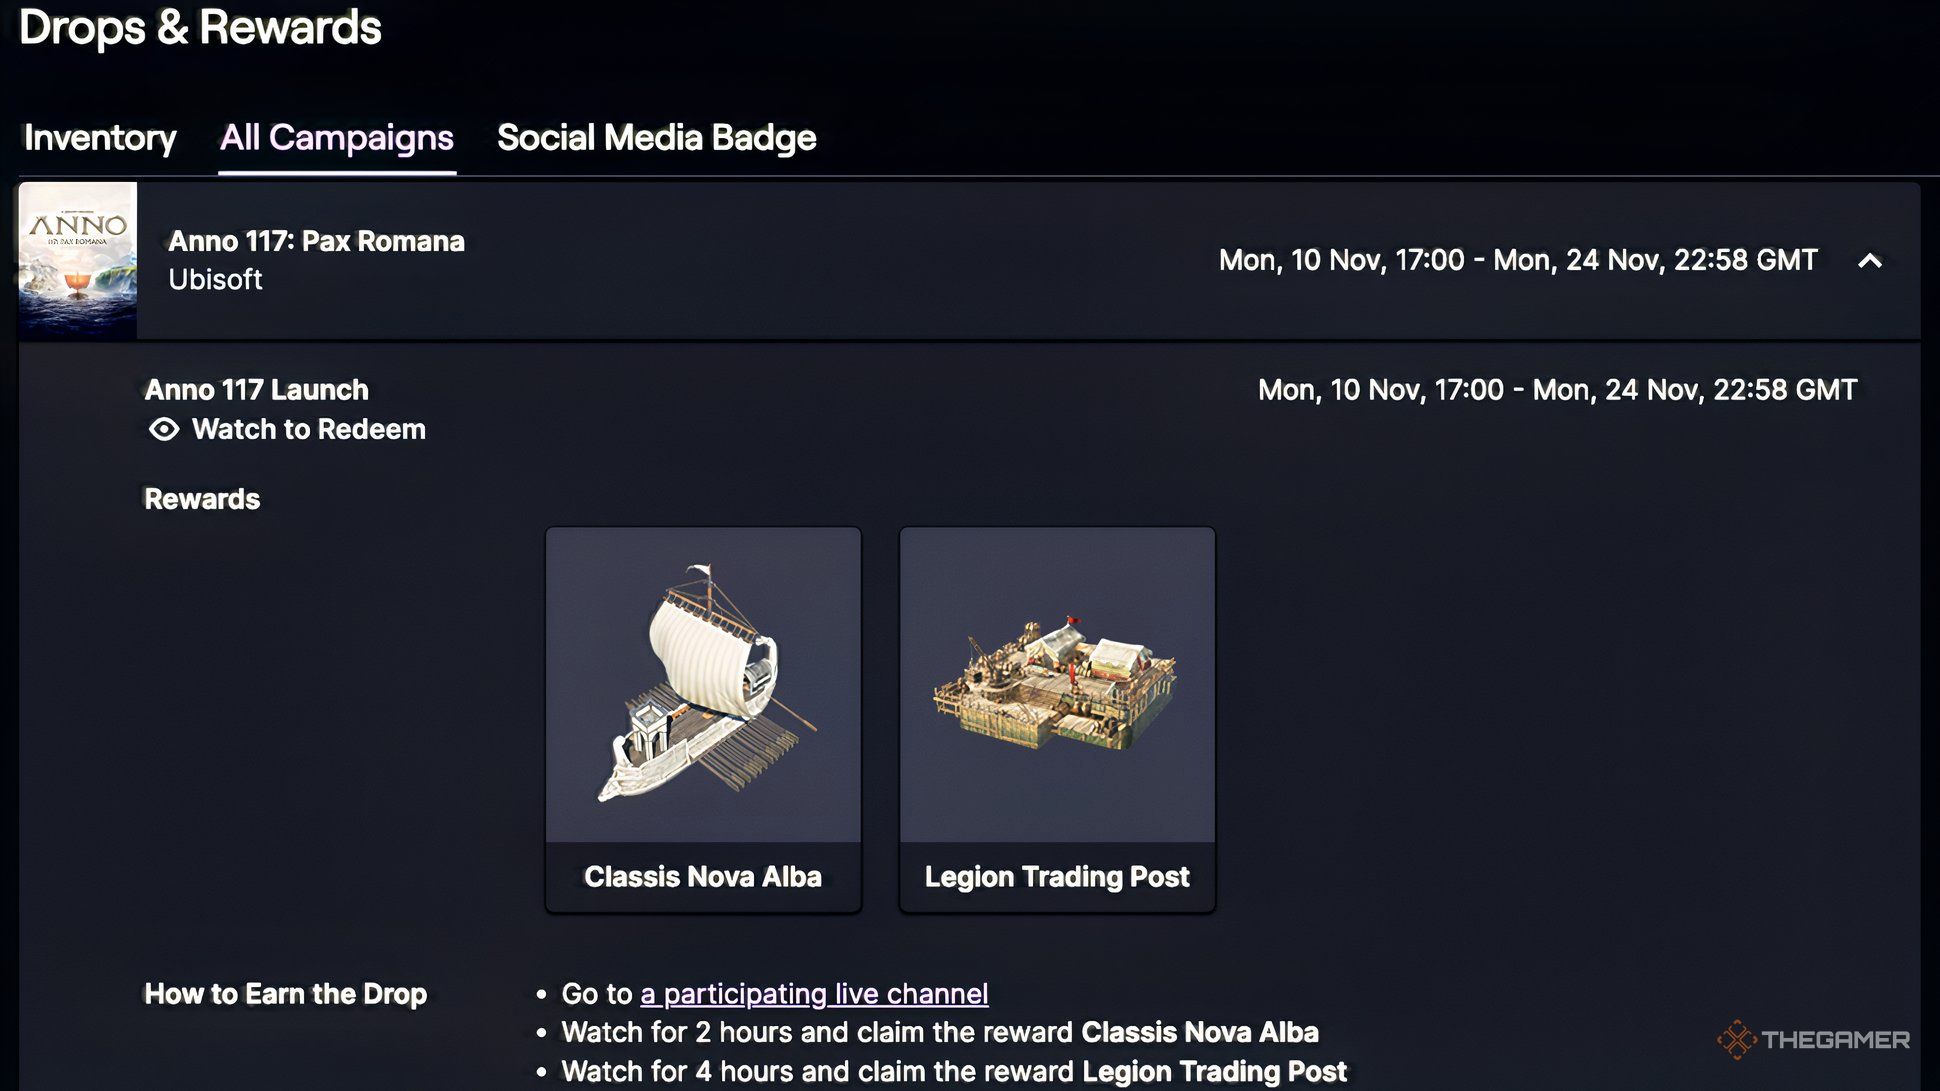Click the TheGamer watermark logo
The image size is (1940, 1091).
pyautogui.click(x=1813, y=1040)
